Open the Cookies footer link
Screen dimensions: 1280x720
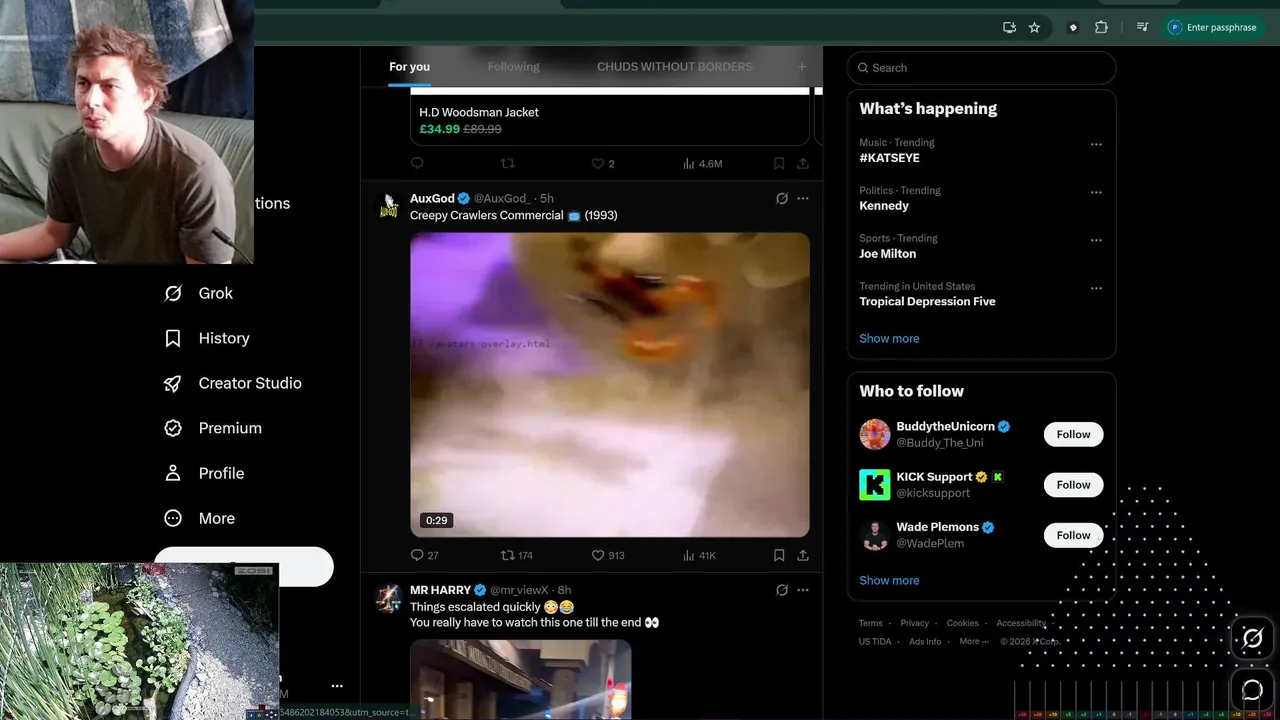[962, 623]
